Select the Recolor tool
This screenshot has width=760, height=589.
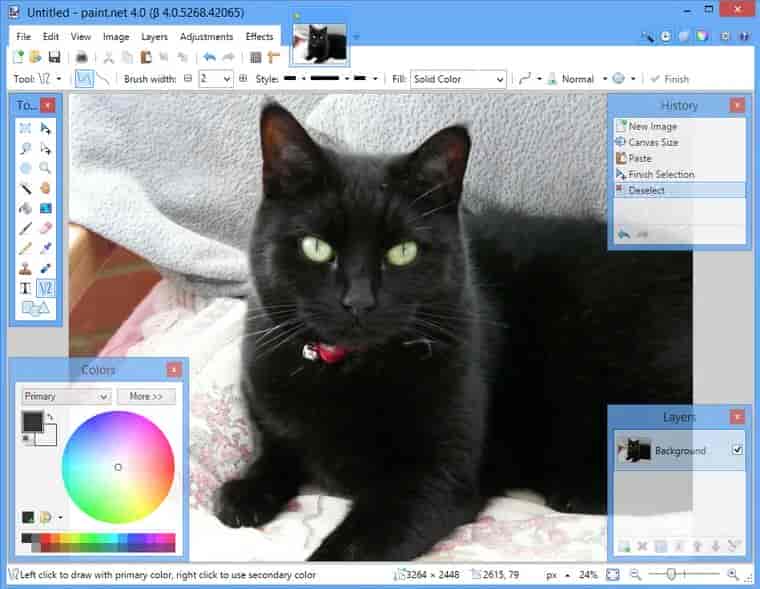coord(45,268)
